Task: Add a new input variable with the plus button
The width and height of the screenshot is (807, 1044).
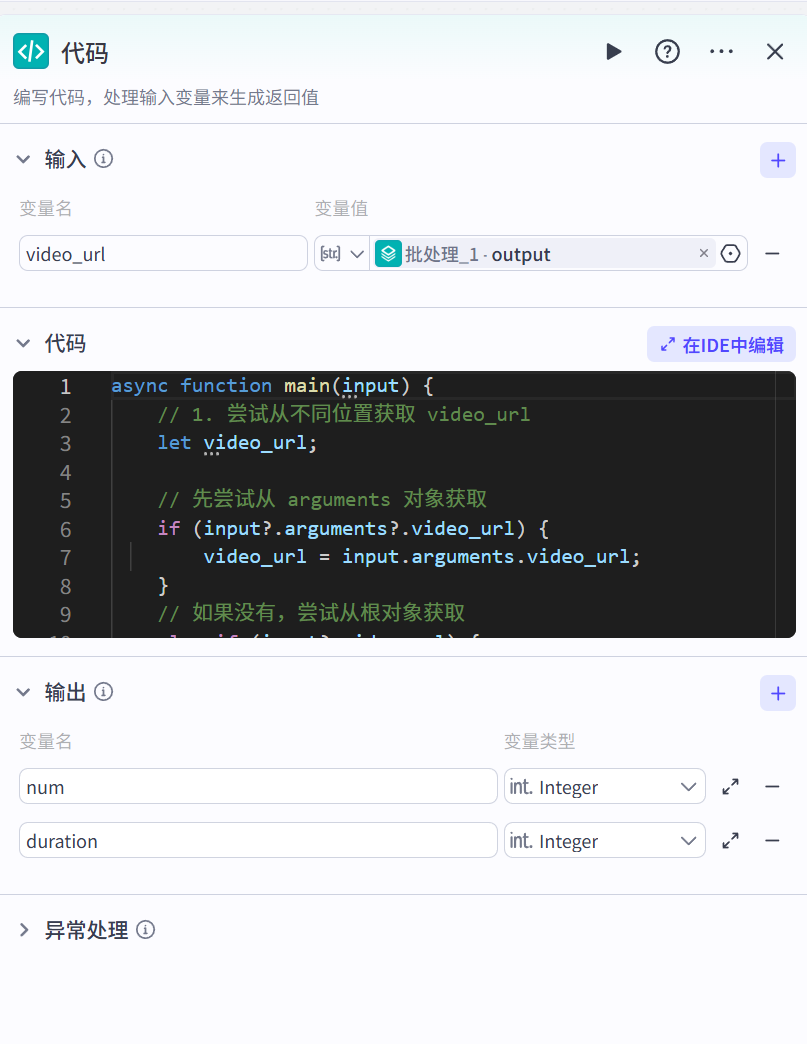Action: (777, 159)
